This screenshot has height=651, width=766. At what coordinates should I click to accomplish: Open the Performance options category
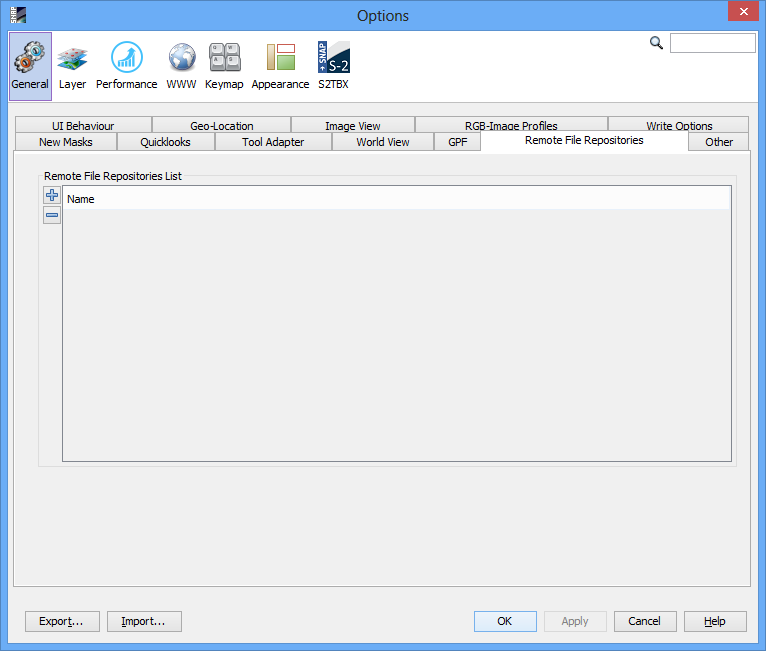pos(127,66)
